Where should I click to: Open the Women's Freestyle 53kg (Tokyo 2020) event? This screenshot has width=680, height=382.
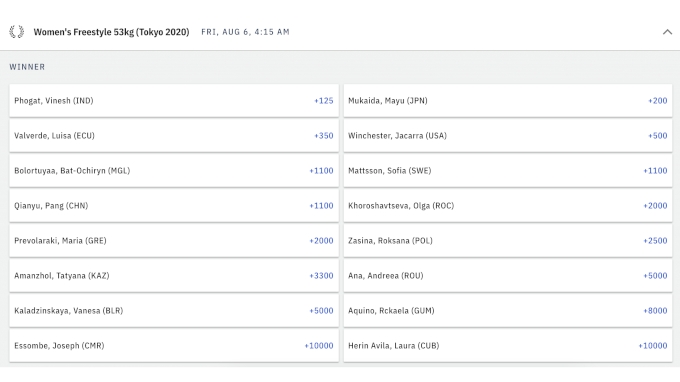(111, 32)
